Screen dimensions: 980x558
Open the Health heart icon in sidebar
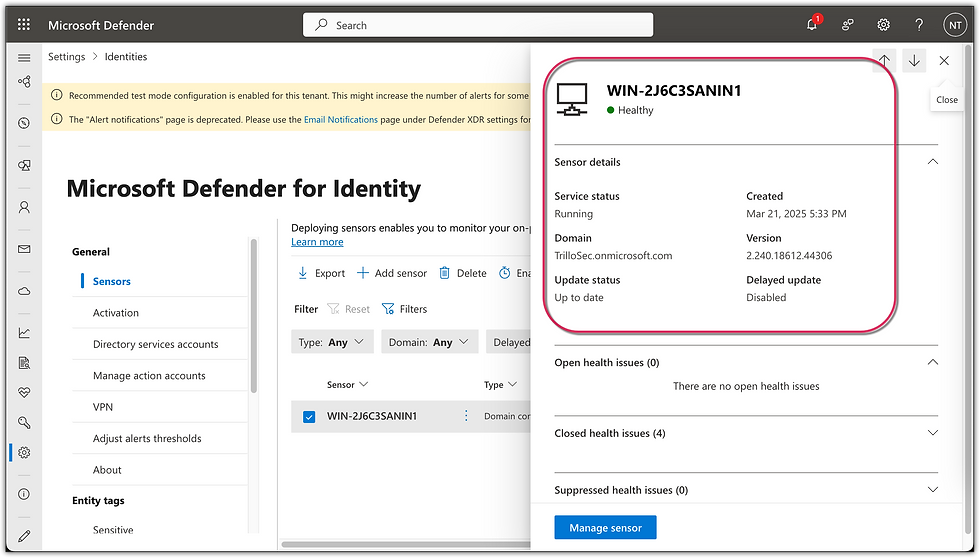tap(24, 392)
